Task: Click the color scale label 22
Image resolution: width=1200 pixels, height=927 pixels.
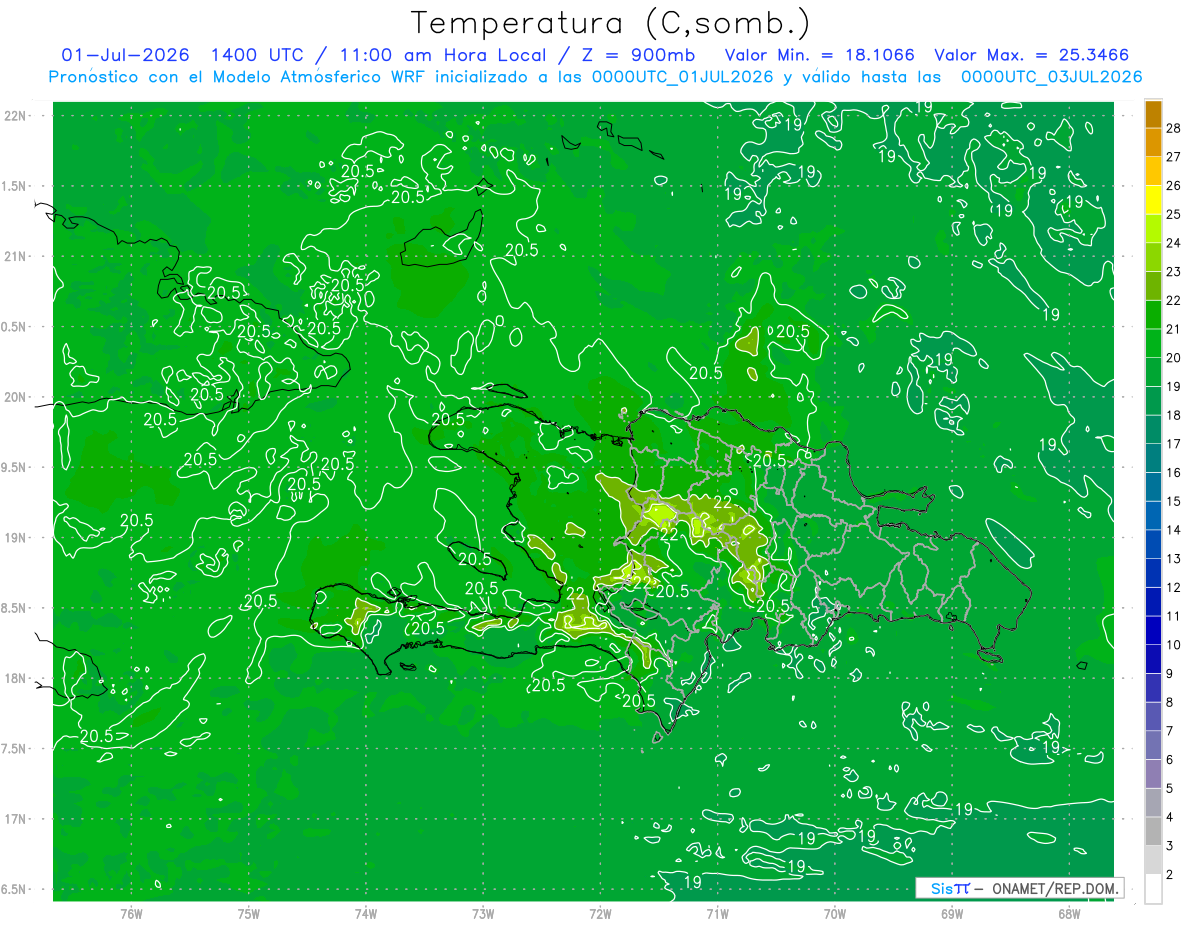Action: pos(1174,300)
